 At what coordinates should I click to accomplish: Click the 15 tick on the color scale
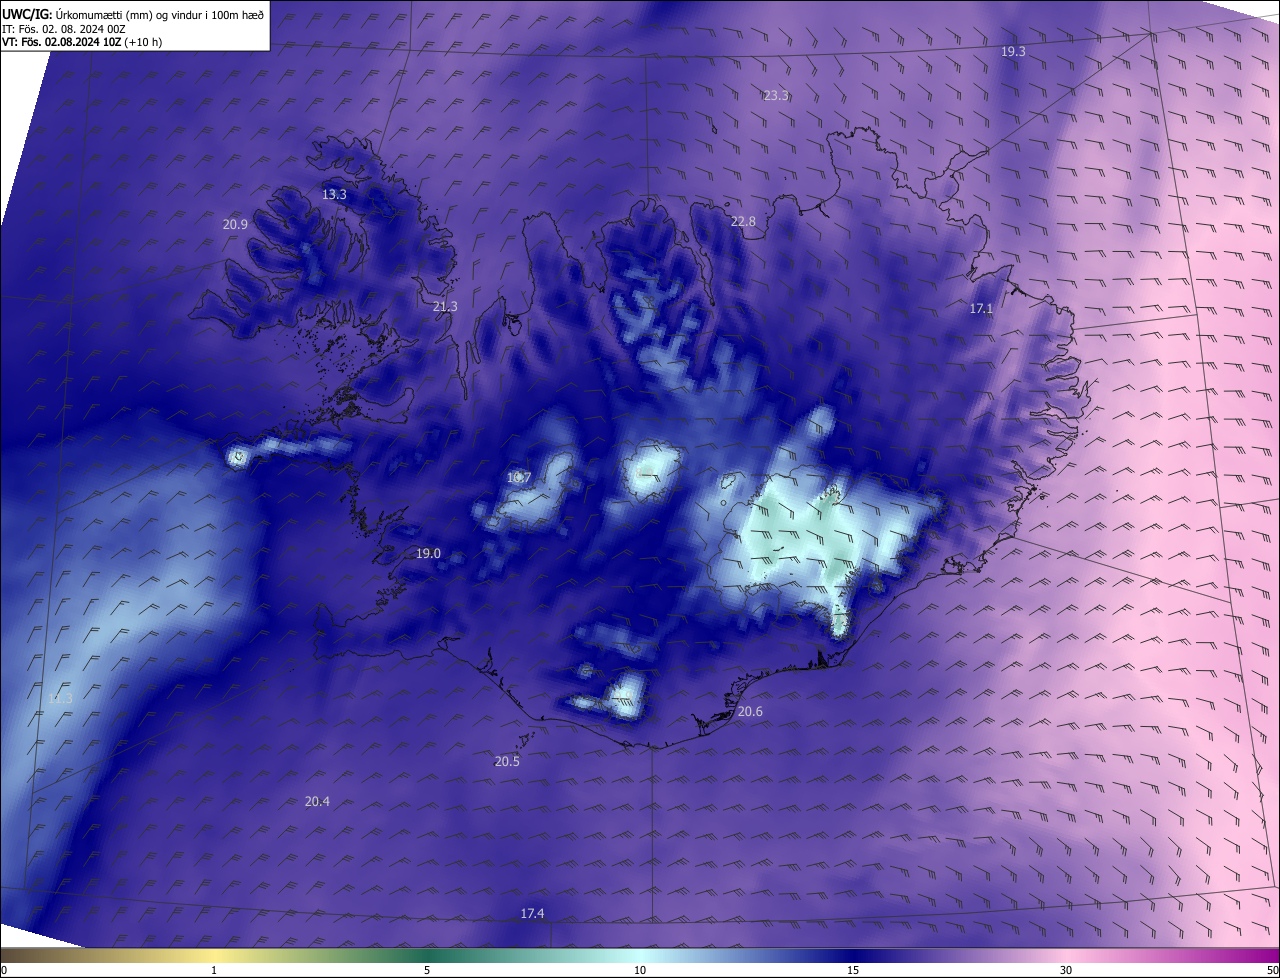(x=853, y=970)
